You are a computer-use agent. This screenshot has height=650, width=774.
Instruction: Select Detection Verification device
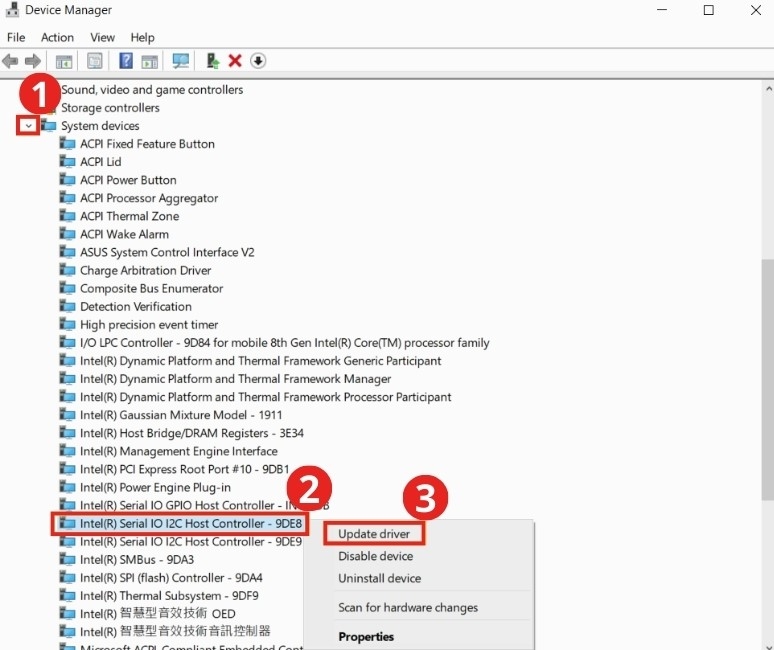[x=136, y=306]
